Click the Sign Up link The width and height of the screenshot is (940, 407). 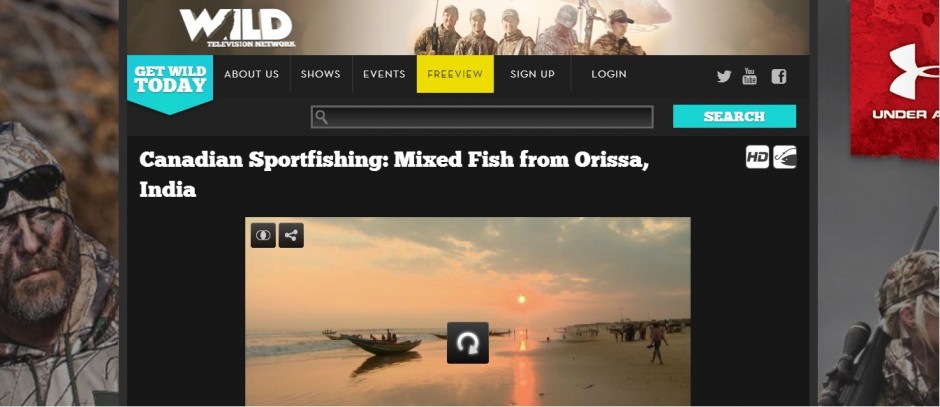click(x=532, y=74)
